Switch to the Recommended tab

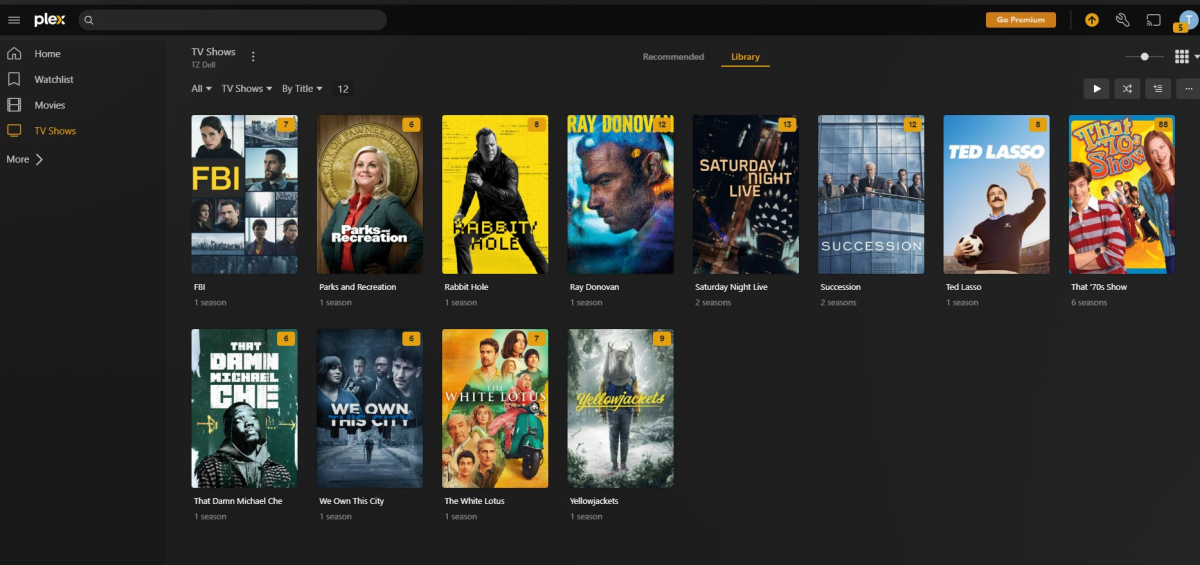pos(673,57)
